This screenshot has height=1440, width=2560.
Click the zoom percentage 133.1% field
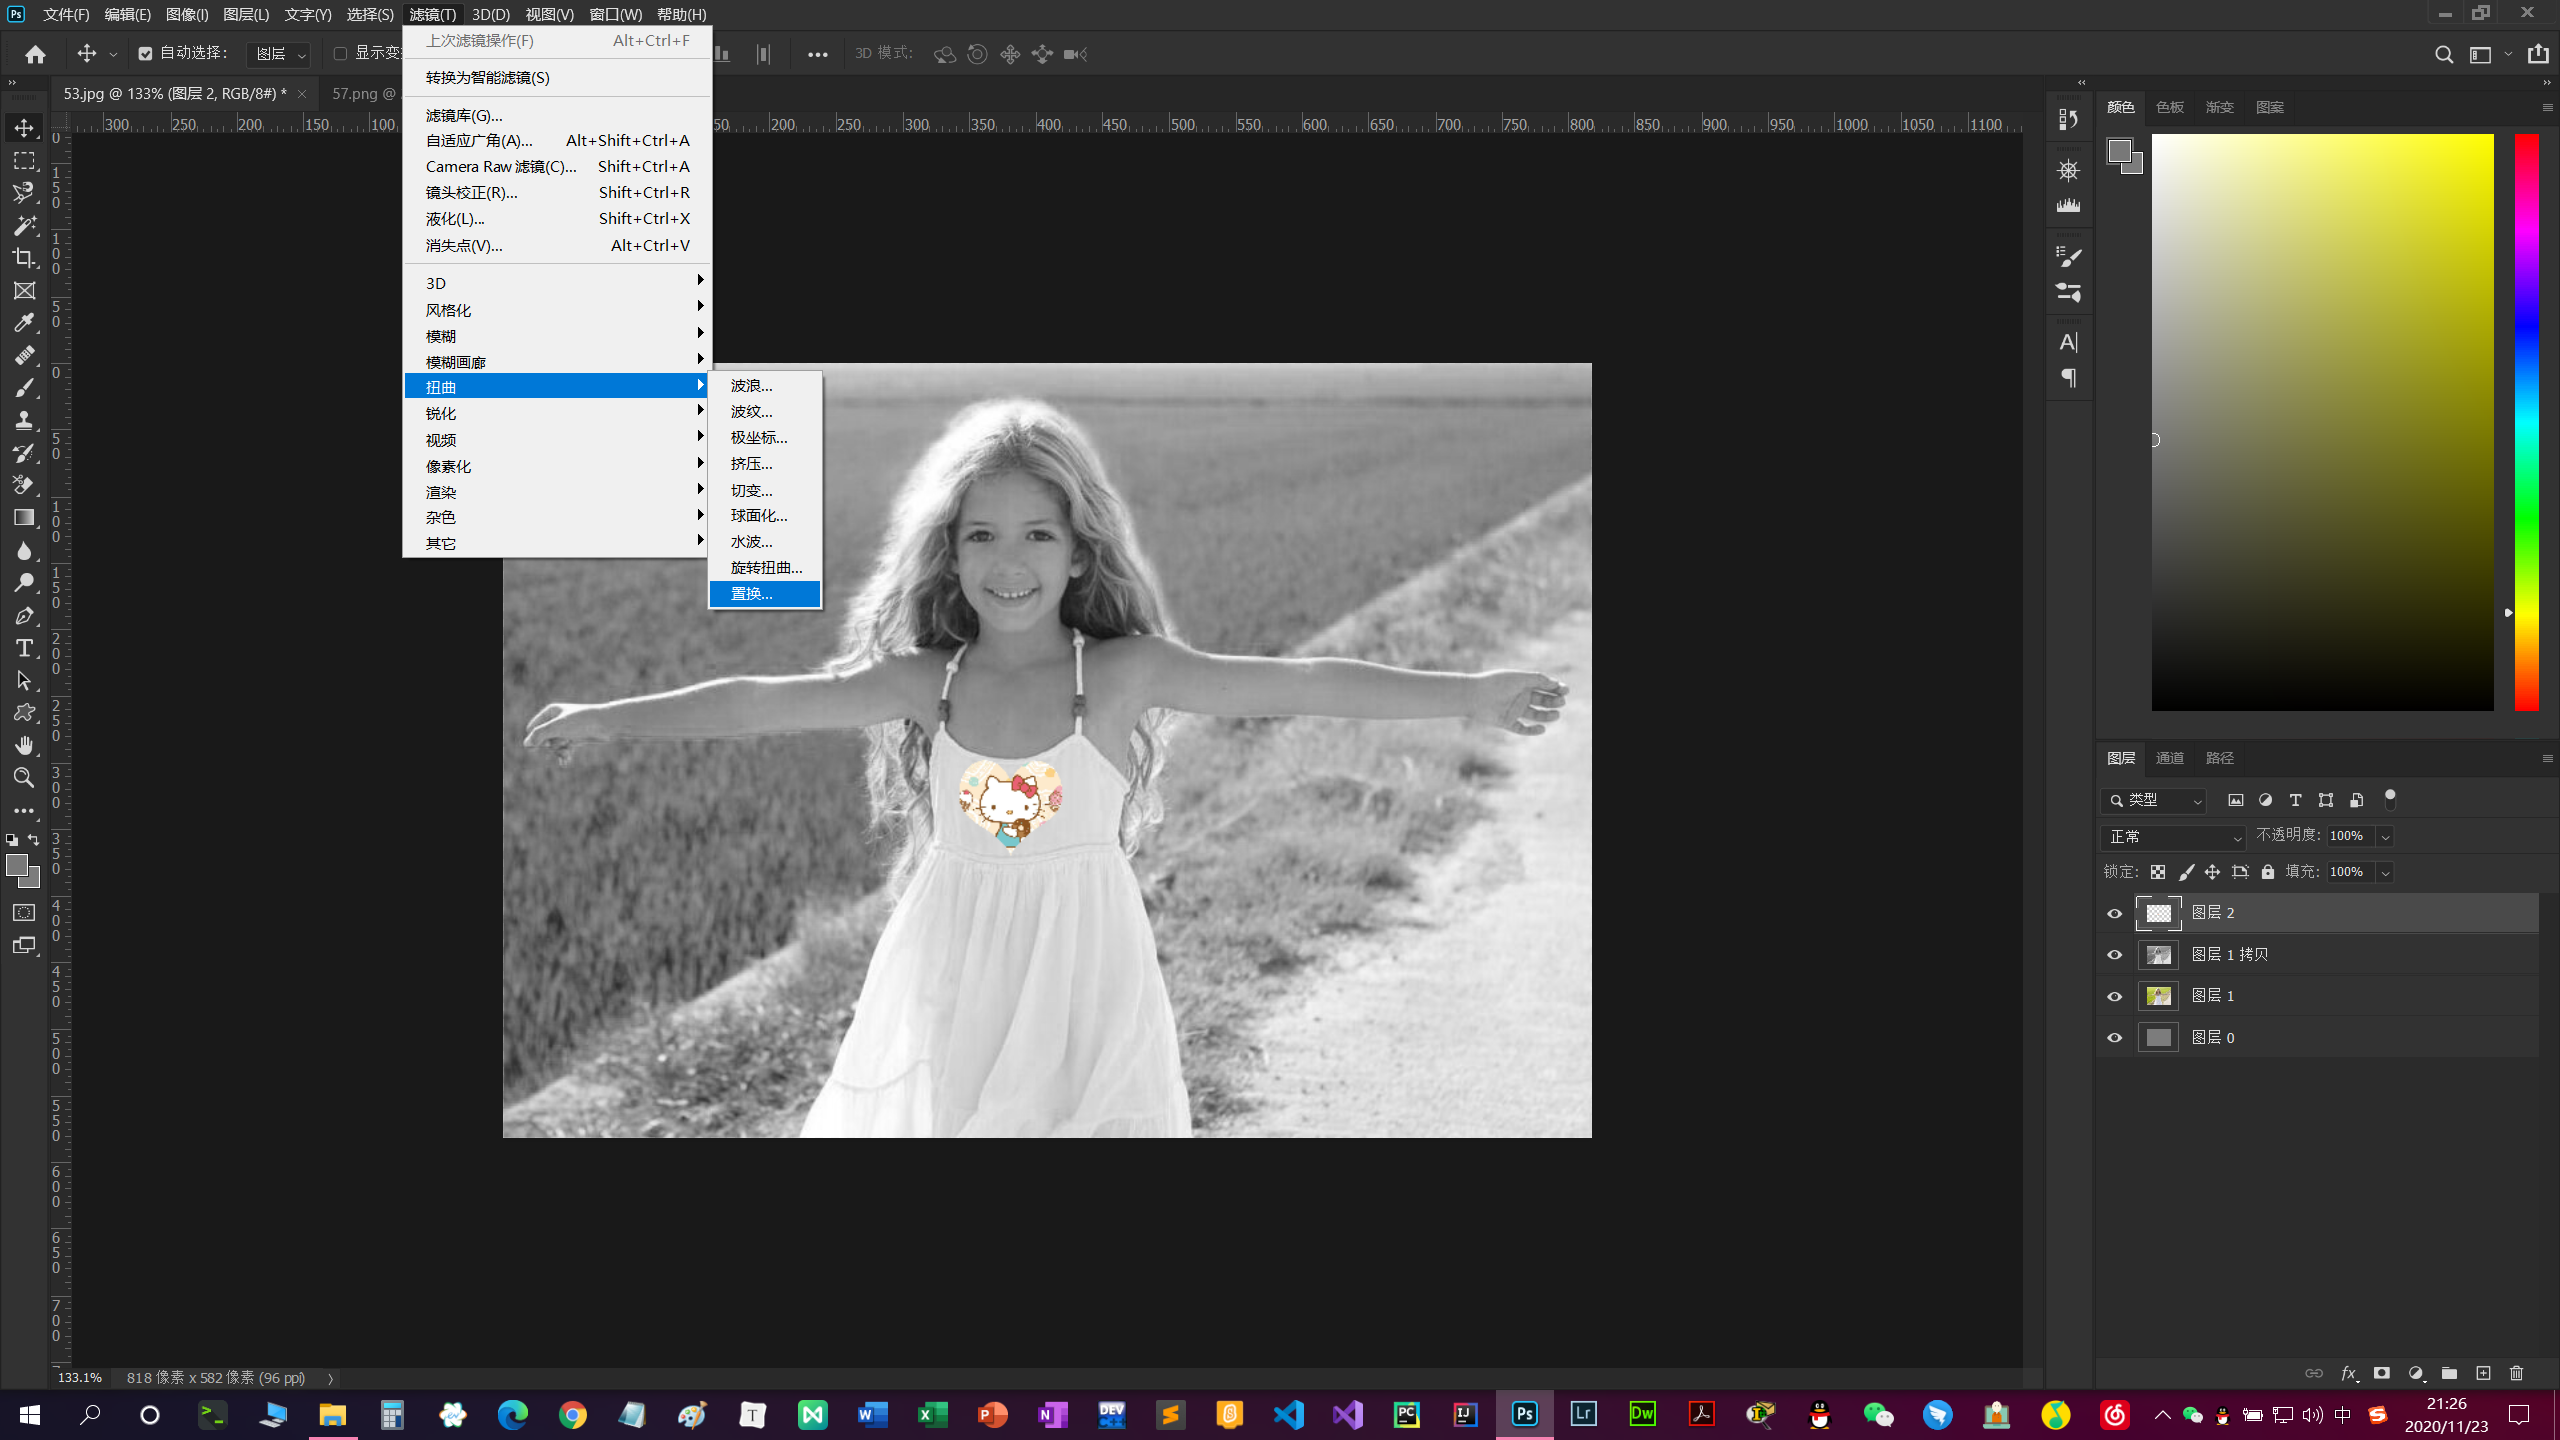[80, 1378]
